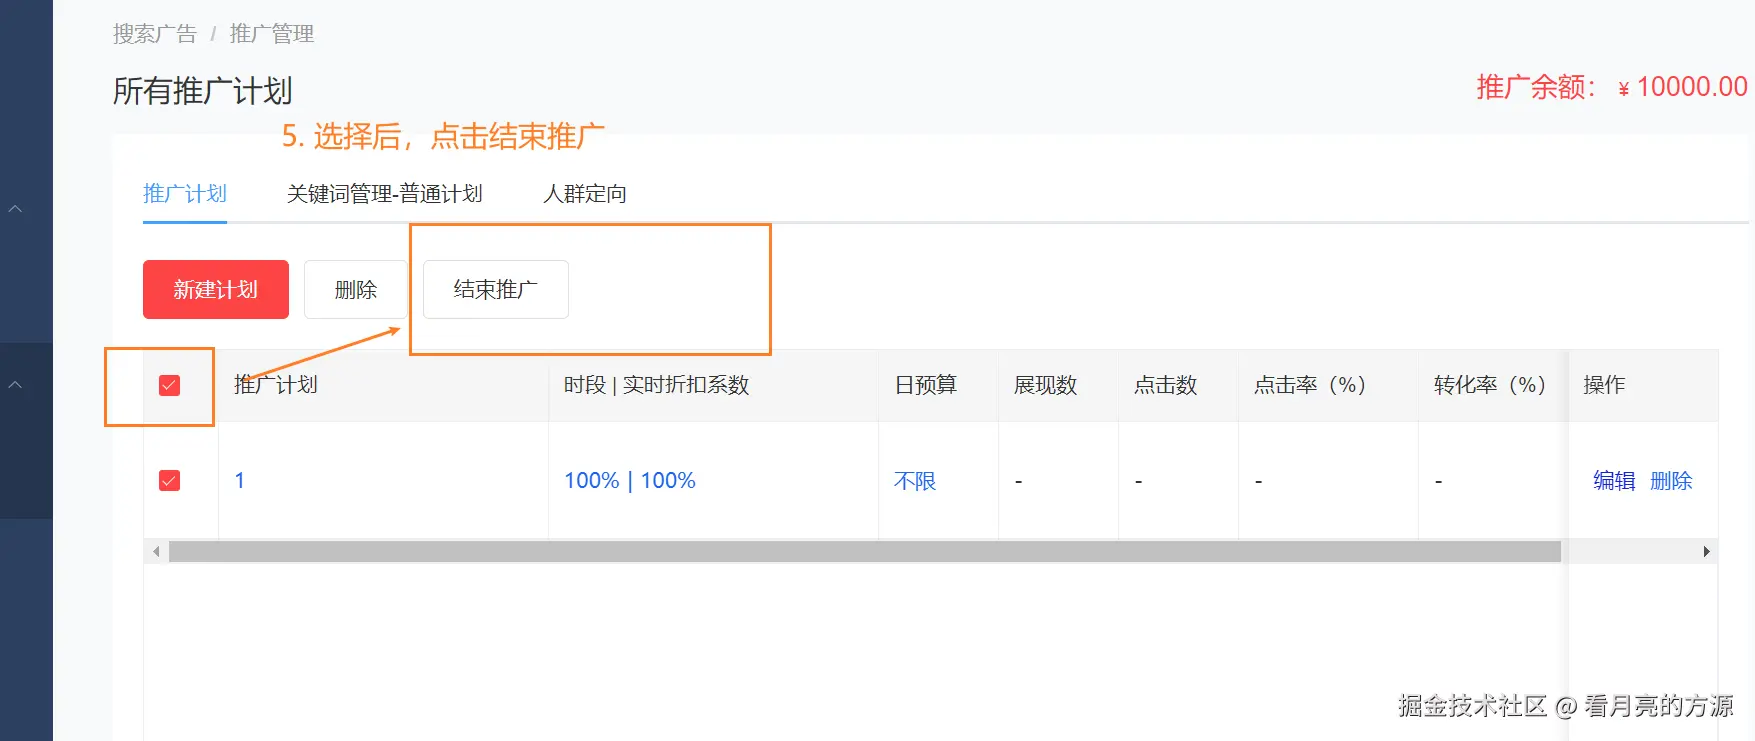Navigate to 搜索广告 in the breadcrumb
Screen dimensions: 1755x741
click(x=155, y=34)
